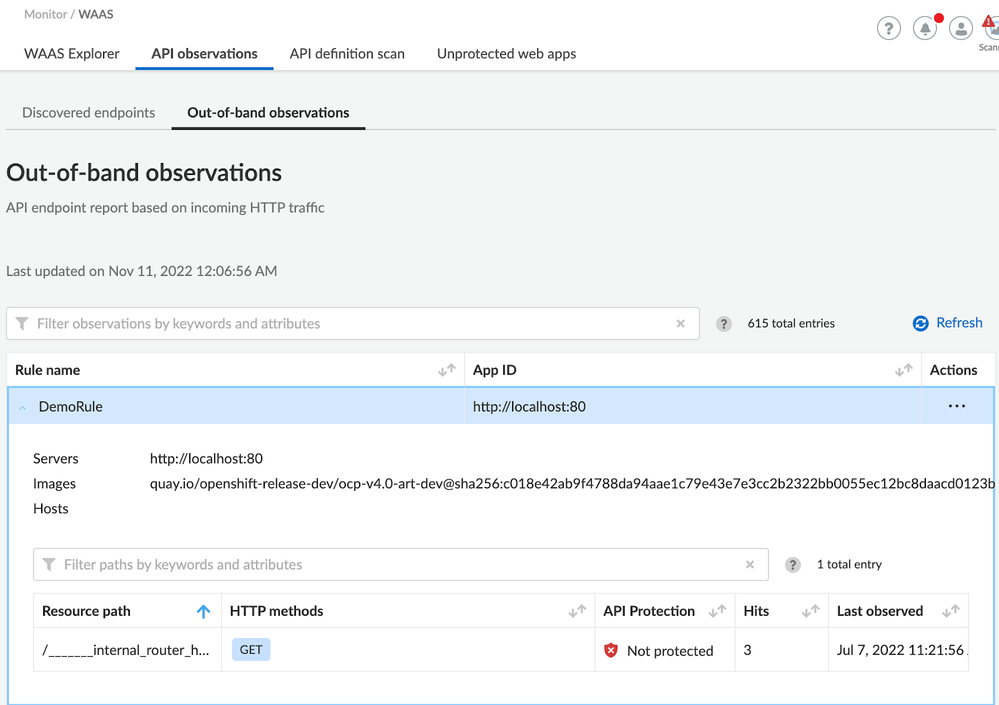This screenshot has height=705, width=999.
Task: Clear the observations filter with X
Action: 681,324
